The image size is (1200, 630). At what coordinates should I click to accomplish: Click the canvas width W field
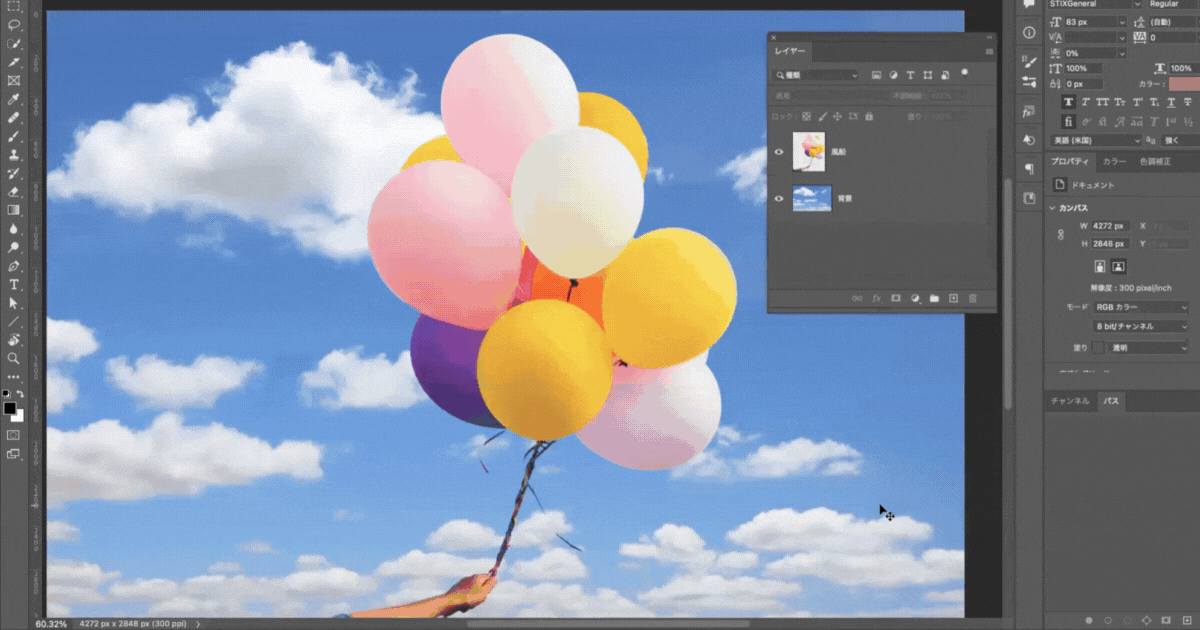1108,226
